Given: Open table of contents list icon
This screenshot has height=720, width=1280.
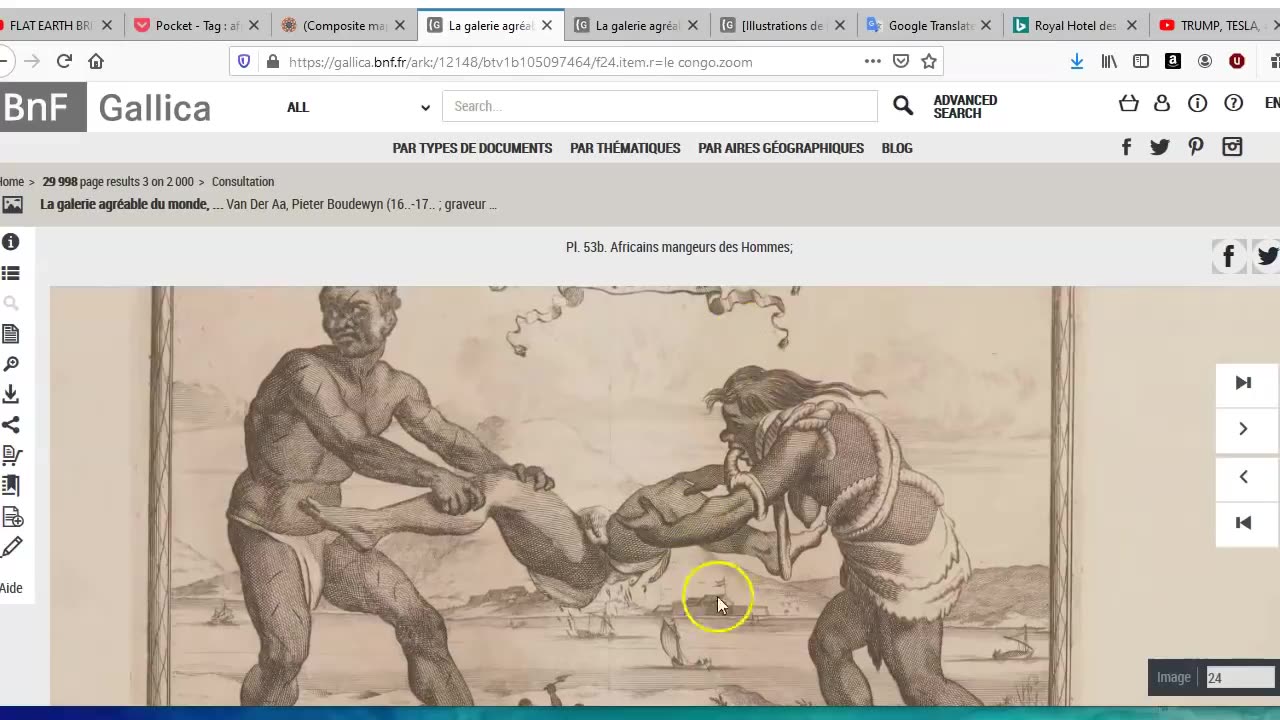Looking at the screenshot, I should 11,273.
